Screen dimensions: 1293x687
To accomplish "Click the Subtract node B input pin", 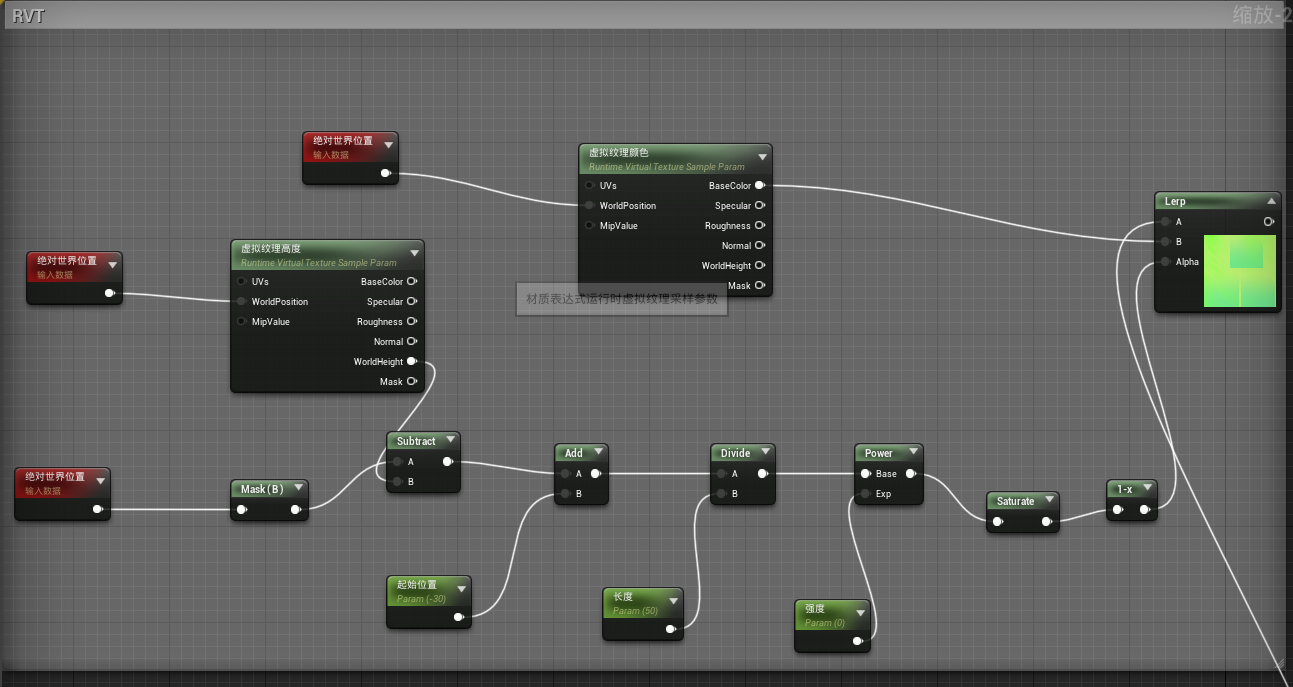I will [x=398, y=481].
